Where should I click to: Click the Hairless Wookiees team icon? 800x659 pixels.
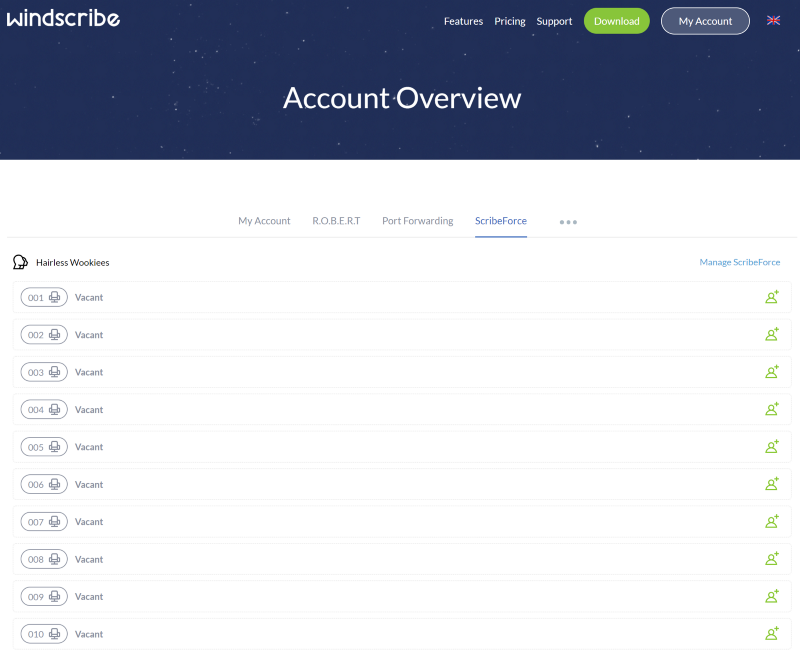[20, 262]
